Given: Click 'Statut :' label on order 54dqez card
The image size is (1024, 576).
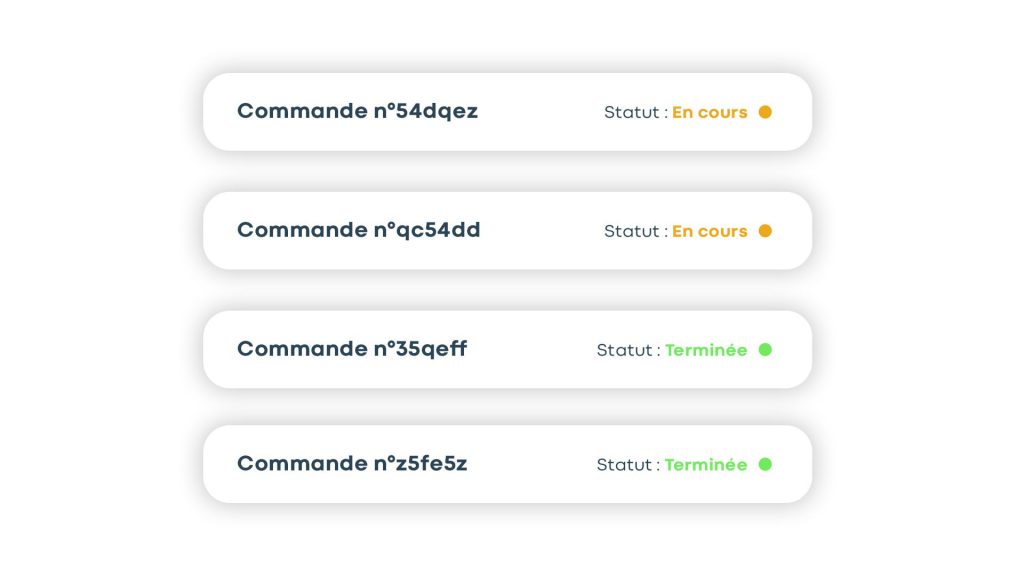Looking at the screenshot, I should [635, 113].
